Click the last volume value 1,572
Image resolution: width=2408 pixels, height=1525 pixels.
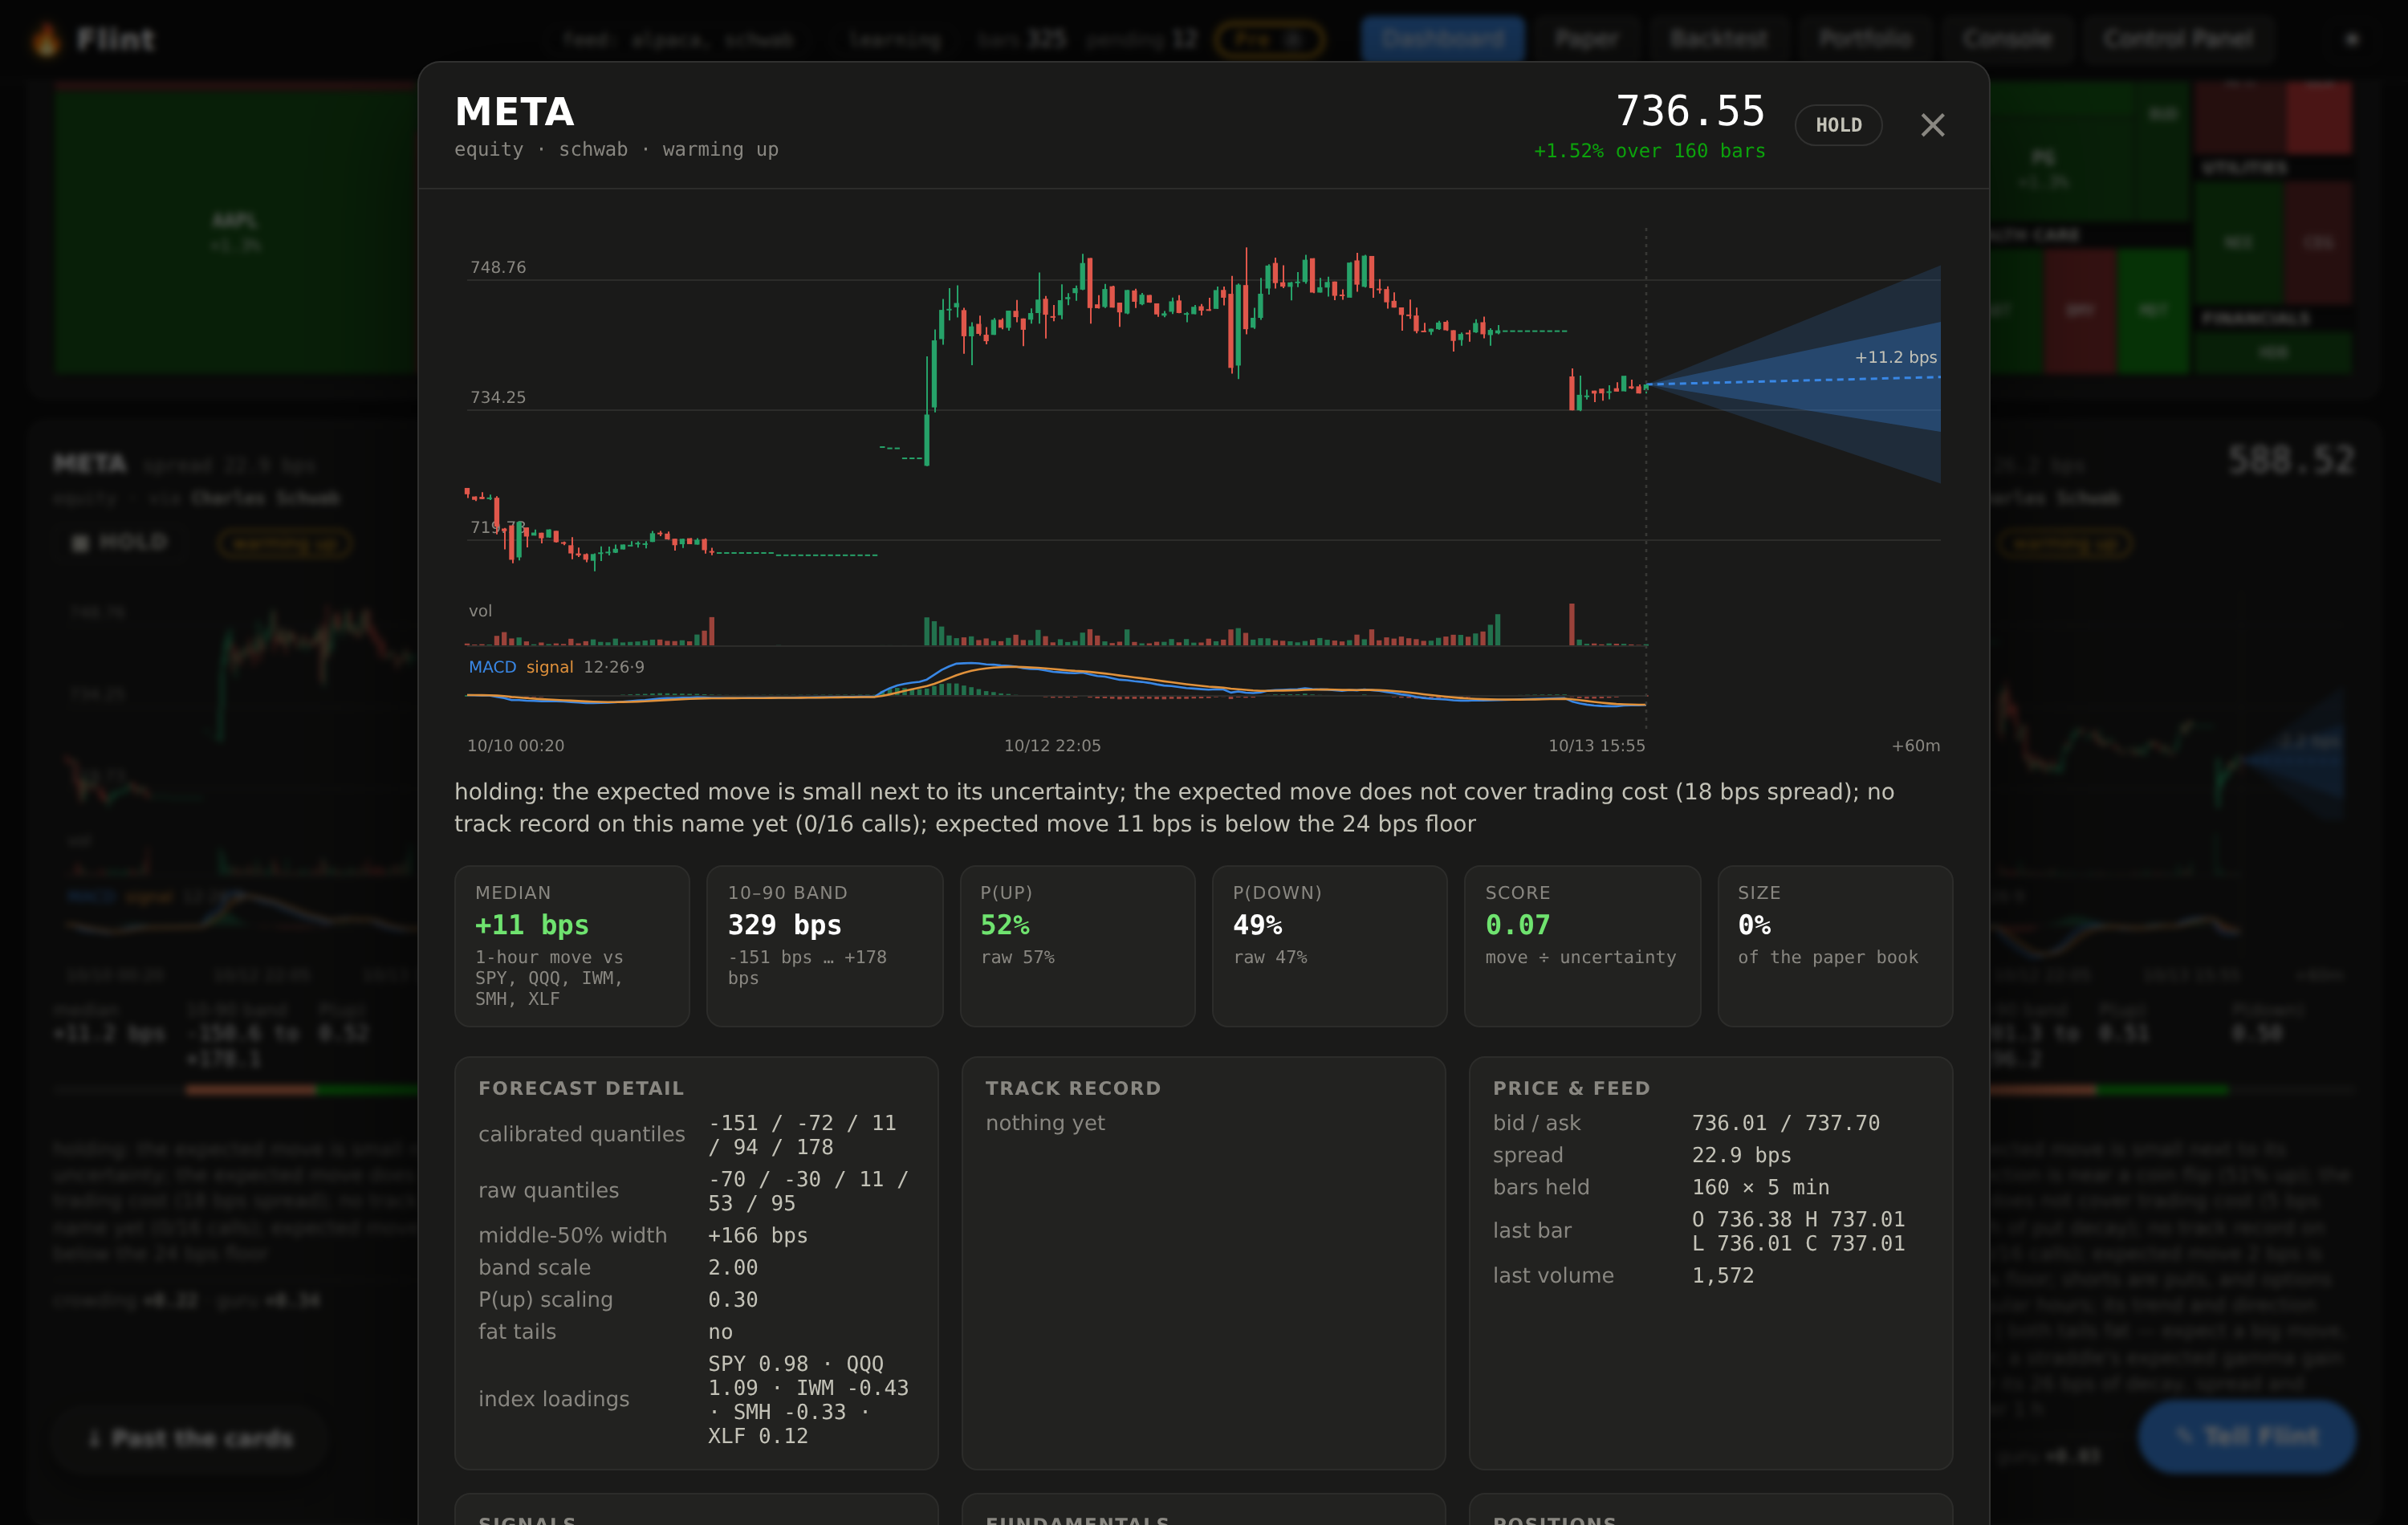coord(1722,1275)
